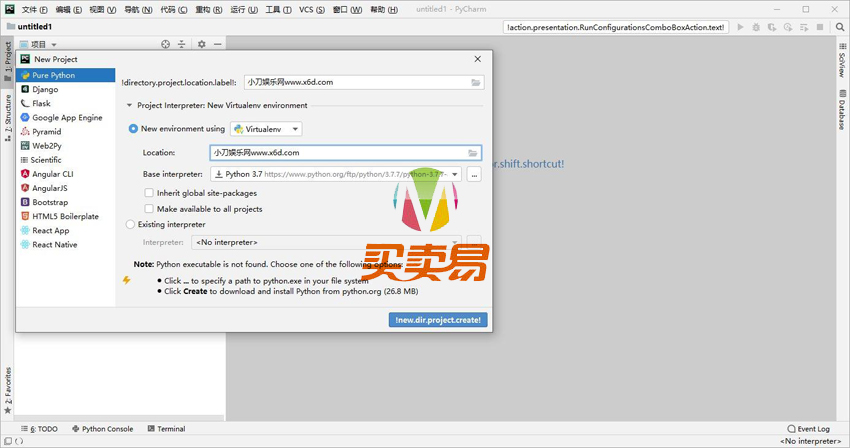Toggle the 2: Favorites side tab
Image resolution: width=850 pixels, height=448 pixels.
coord(8,391)
